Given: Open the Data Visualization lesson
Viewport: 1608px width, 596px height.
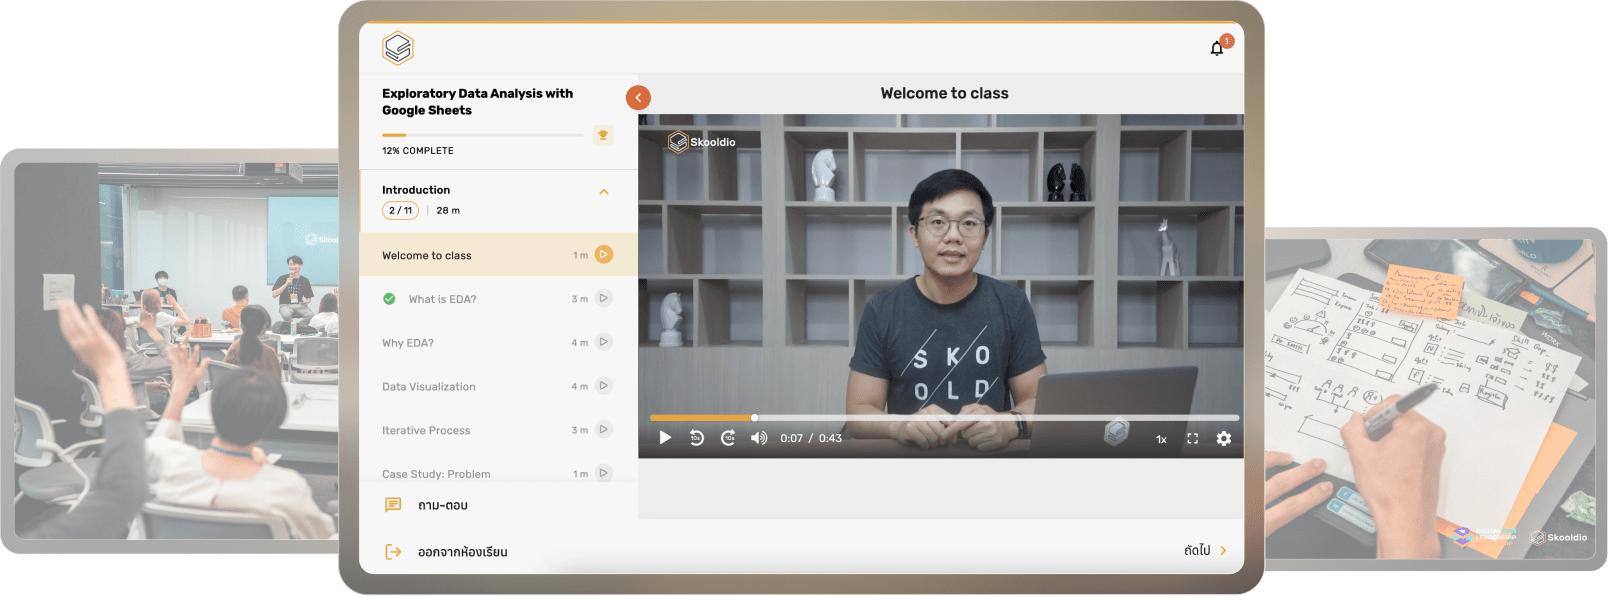Looking at the screenshot, I should coord(429,387).
